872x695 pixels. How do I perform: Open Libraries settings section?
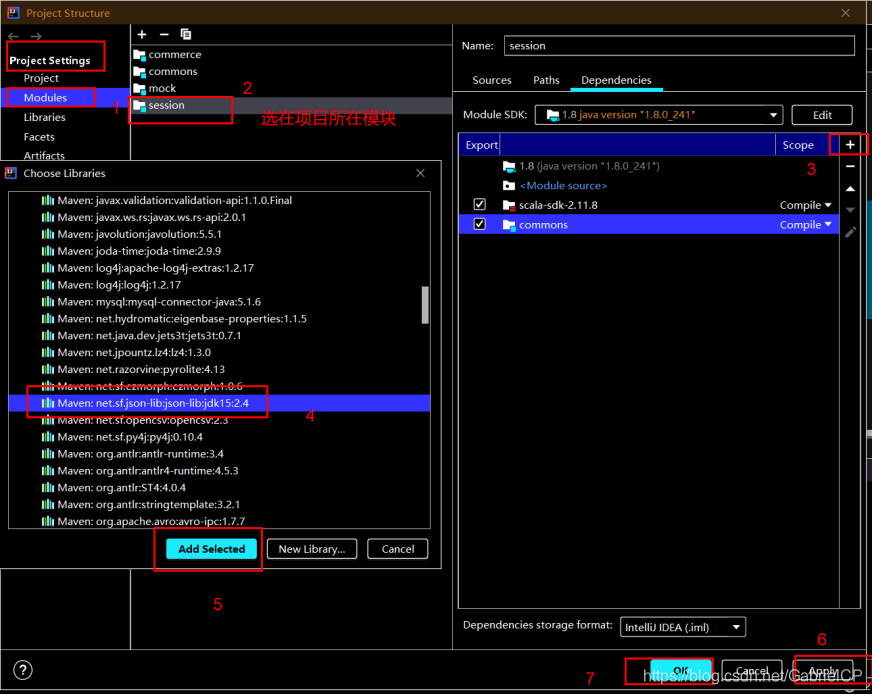pyautogui.click(x=44, y=117)
